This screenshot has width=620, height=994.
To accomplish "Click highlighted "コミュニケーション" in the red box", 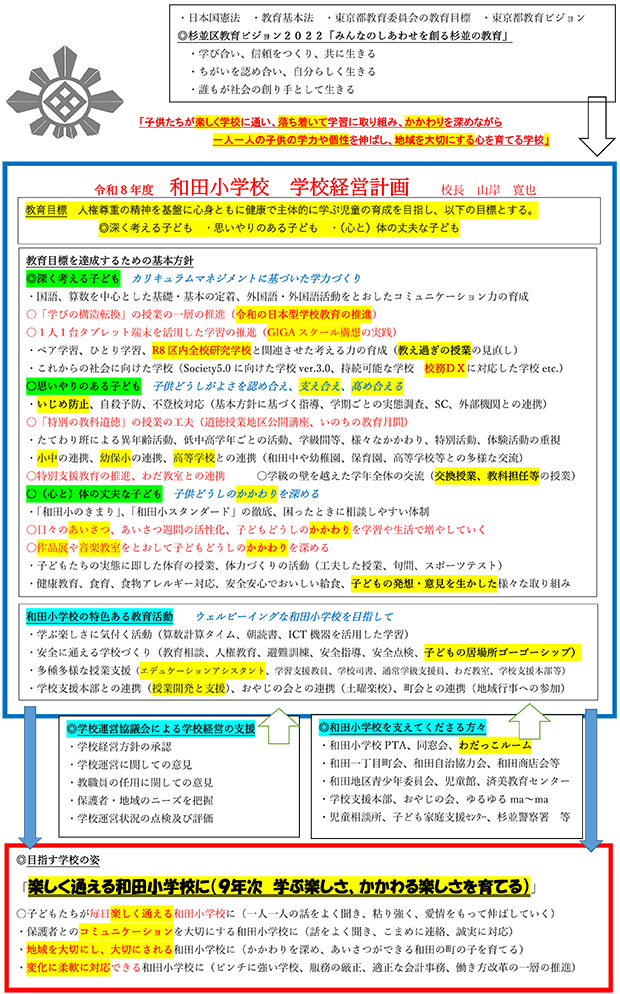I will coord(126,932).
